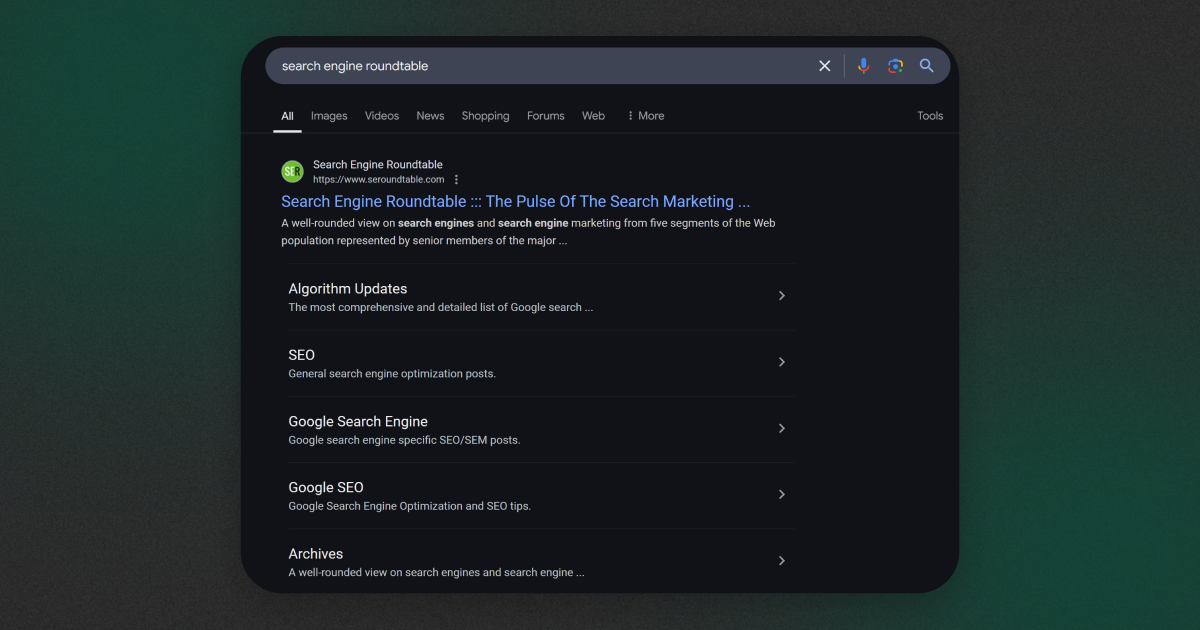Click 'Google search engine specific SEO/SEM posts.' text
Viewport: 1200px width, 630px height.
click(x=404, y=440)
